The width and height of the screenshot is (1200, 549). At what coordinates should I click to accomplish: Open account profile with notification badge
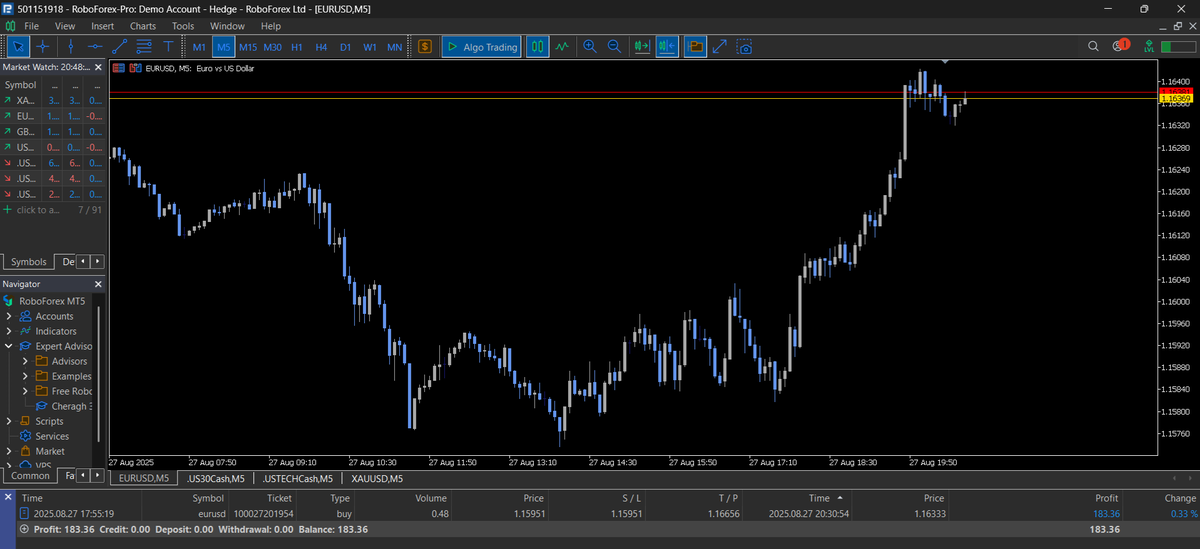point(1121,46)
